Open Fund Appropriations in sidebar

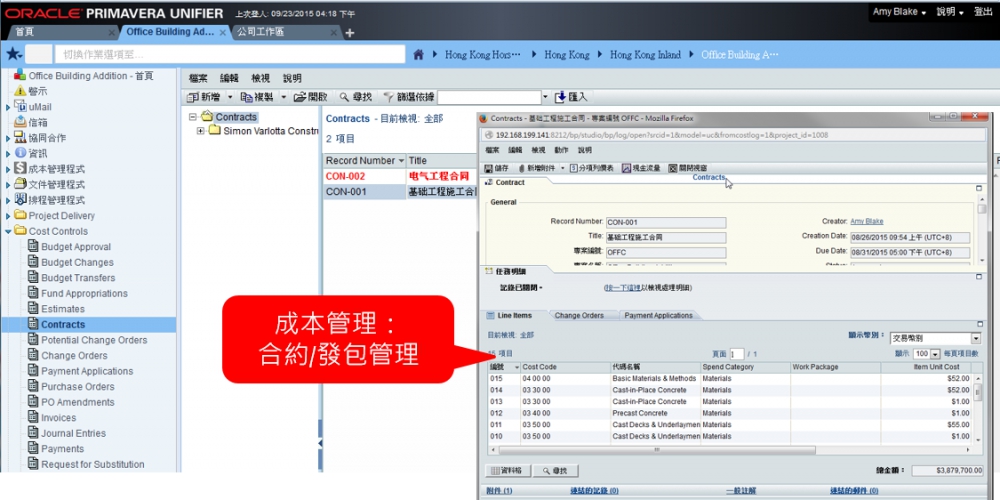tap(84, 293)
